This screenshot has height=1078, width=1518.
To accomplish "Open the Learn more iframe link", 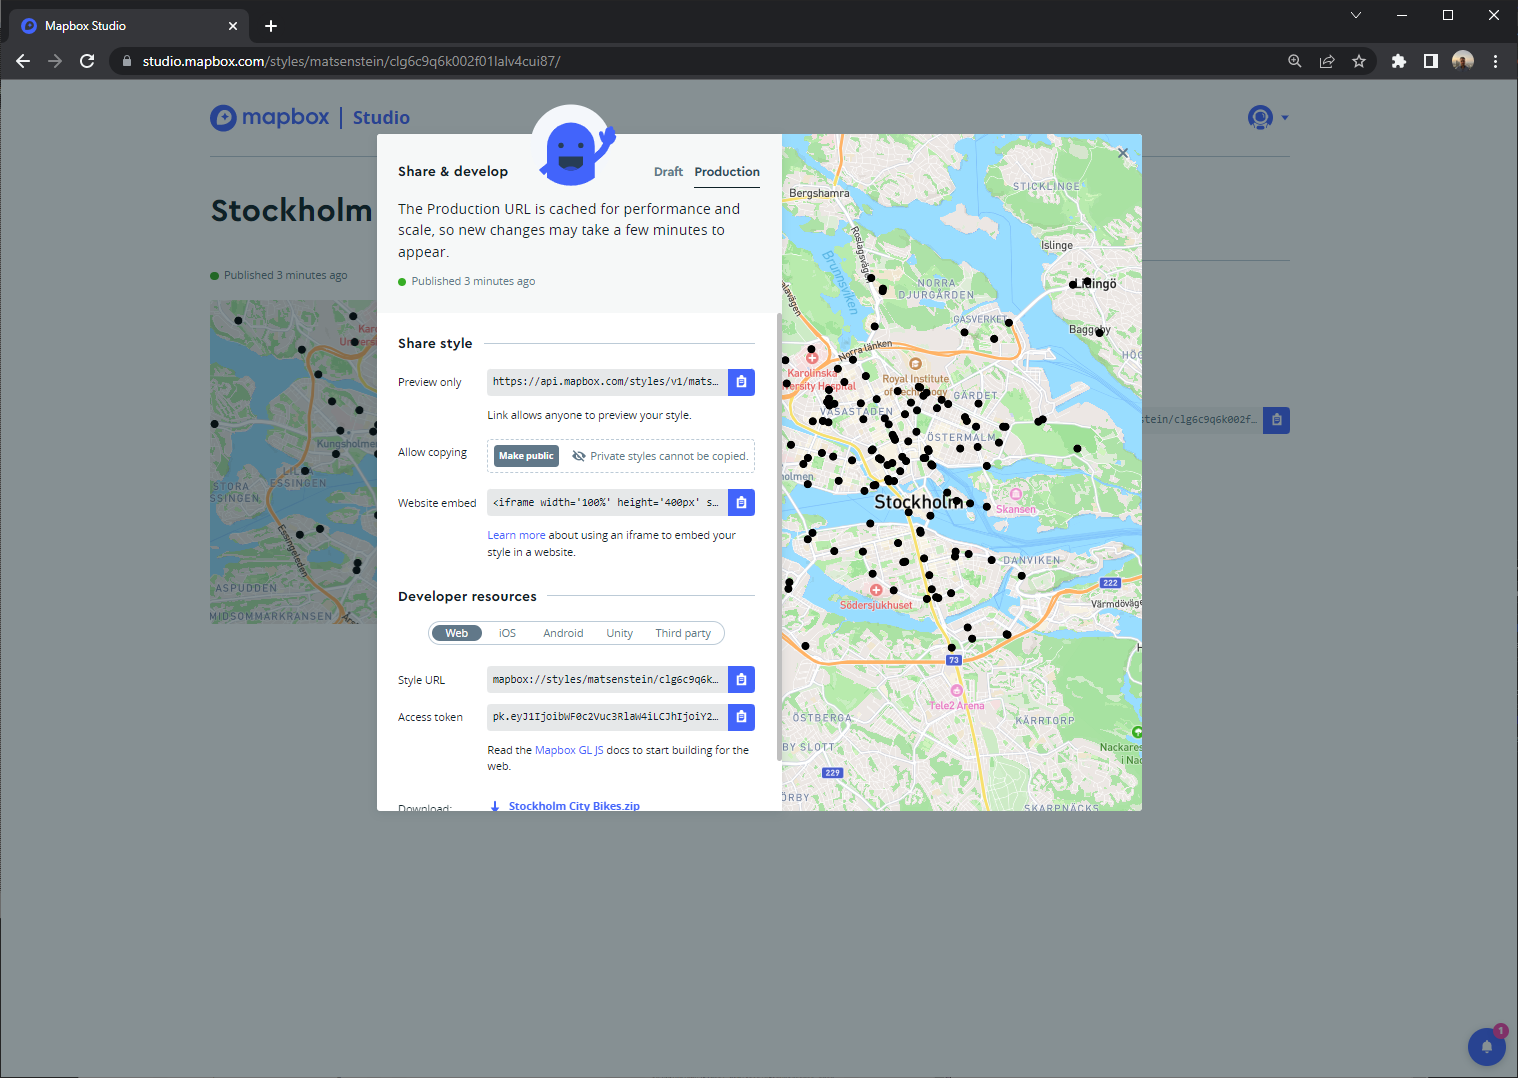I will [516, 535].
